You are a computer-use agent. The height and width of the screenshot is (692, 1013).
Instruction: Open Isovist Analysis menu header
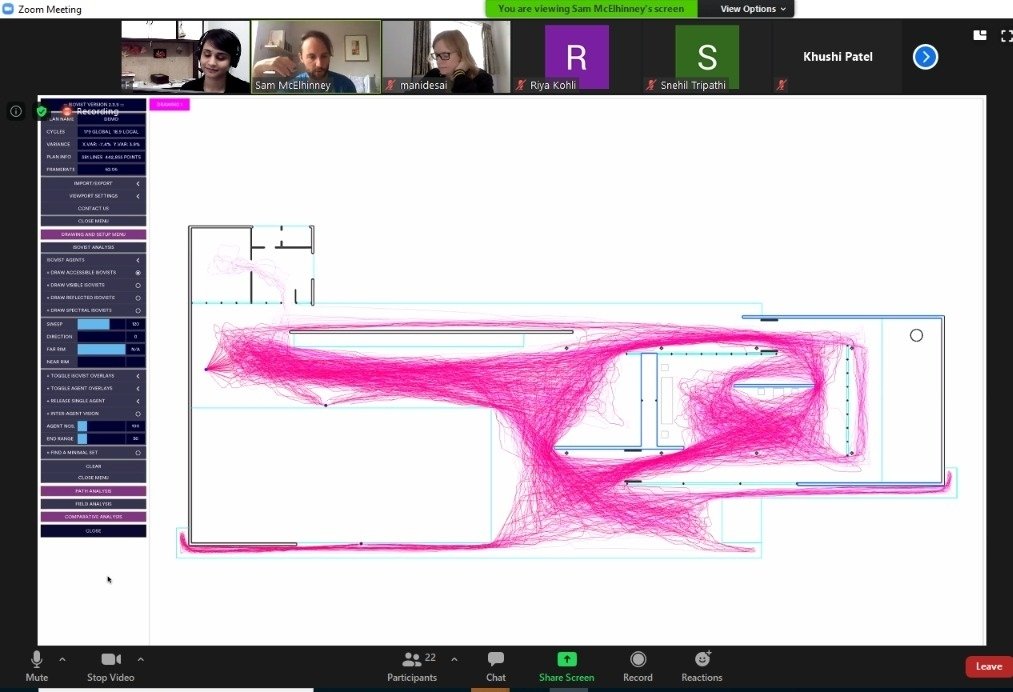[93, 247]
